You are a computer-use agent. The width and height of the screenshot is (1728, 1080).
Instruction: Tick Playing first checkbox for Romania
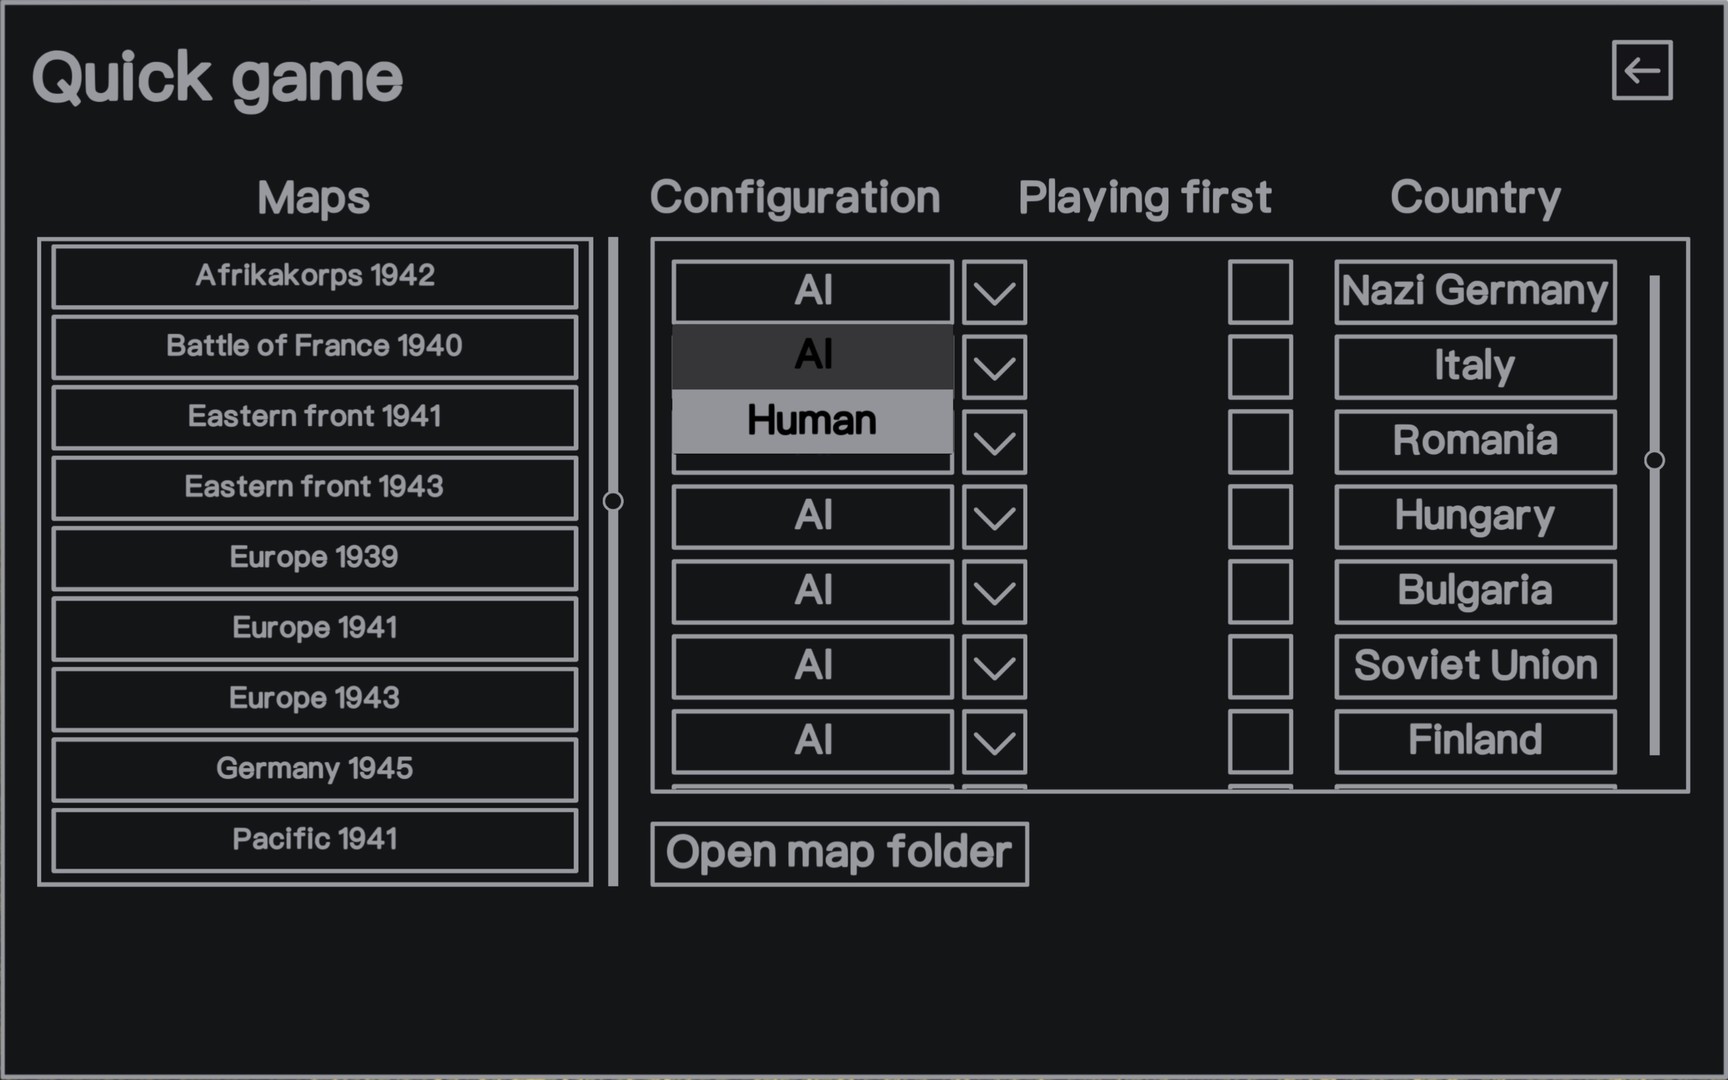click(x=1260, y=442)
